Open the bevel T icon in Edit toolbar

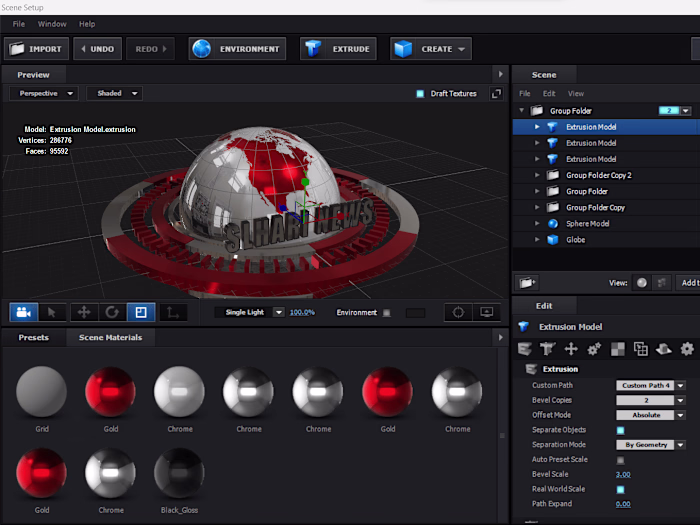(x=547, y=349)
